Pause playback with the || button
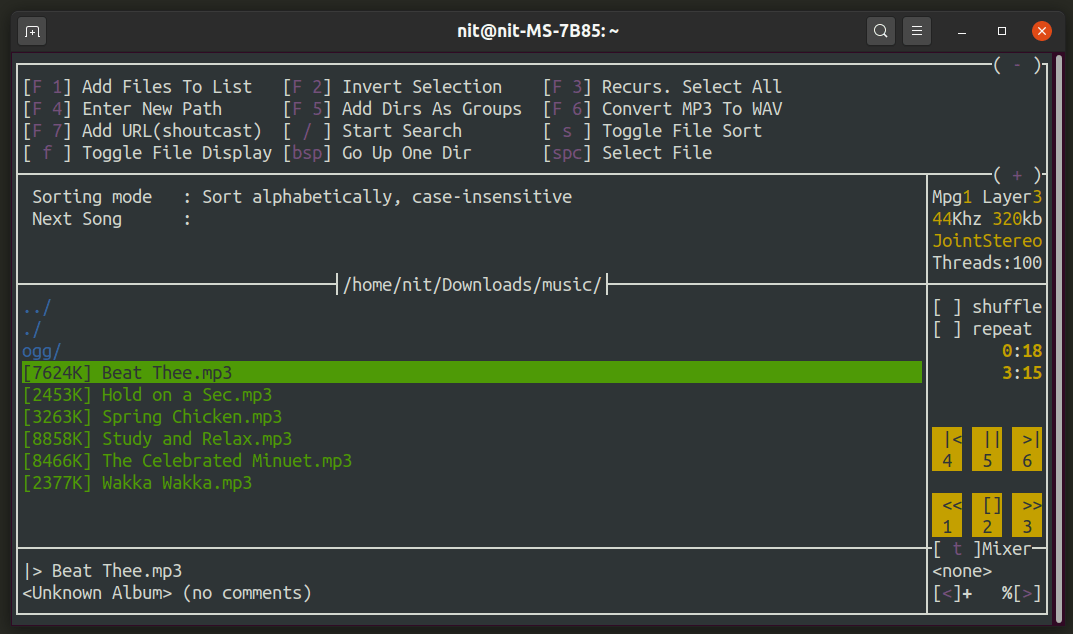This screenshot has width=1073, height=634. (x=986, y=448)
